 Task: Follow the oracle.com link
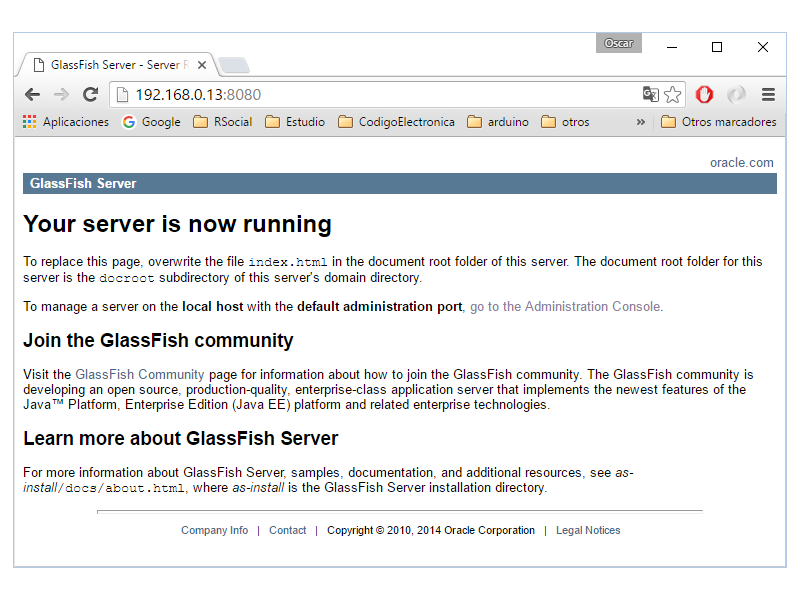742,163
